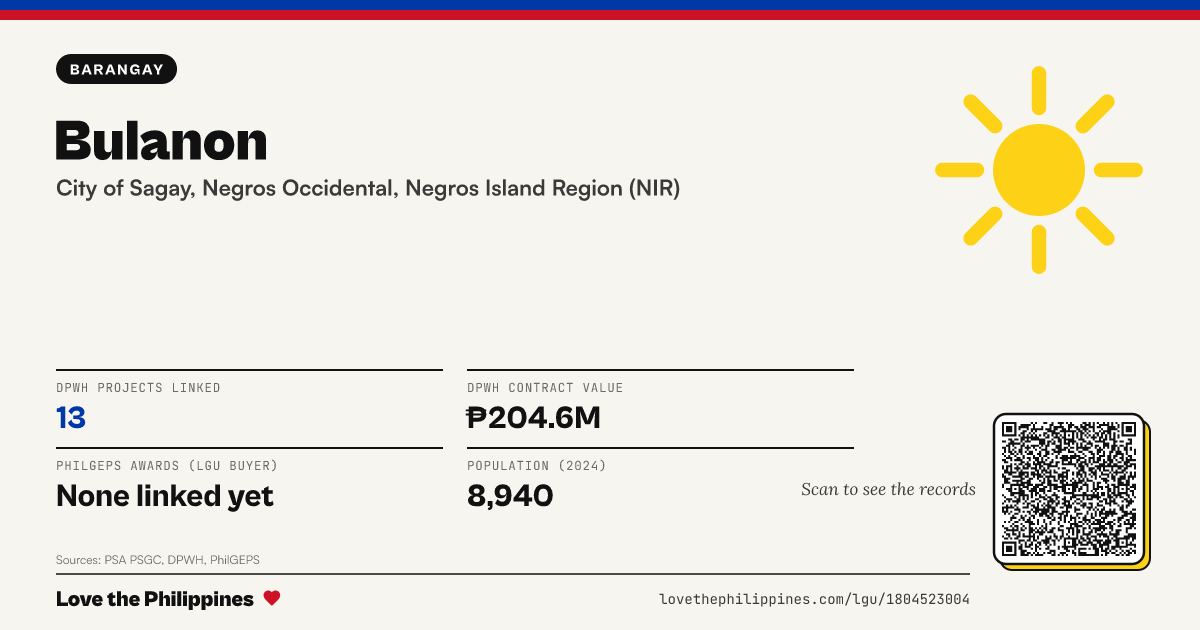
Task: Click the red stripe below the blue band
Action: pos(600,15)
